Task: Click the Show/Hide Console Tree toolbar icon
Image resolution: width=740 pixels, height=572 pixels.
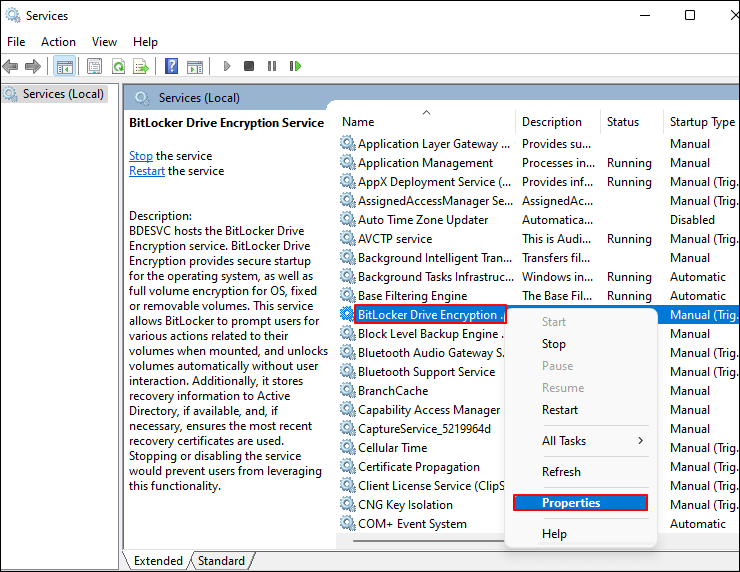Action: 64,66
